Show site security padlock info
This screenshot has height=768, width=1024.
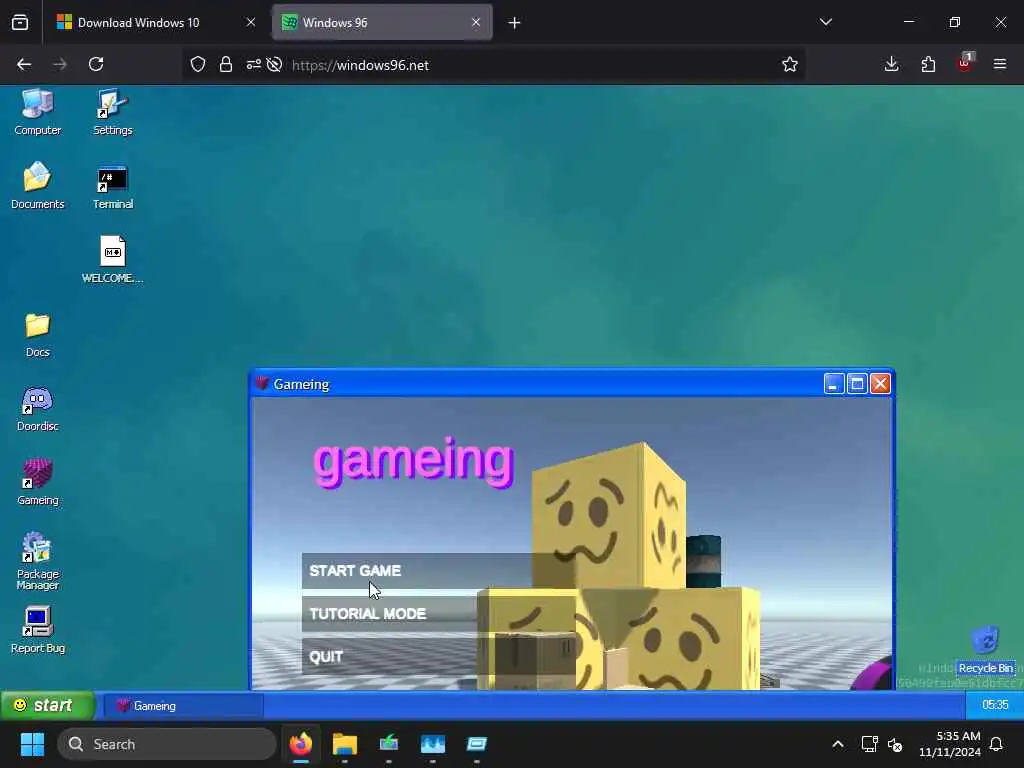226,65
